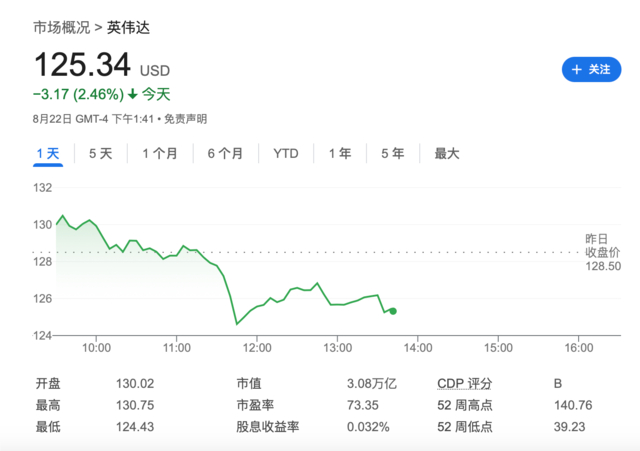Click chart line's lowest dip near 11:45
The height and width of the screenshot is (451, 640).
[236, 324]
